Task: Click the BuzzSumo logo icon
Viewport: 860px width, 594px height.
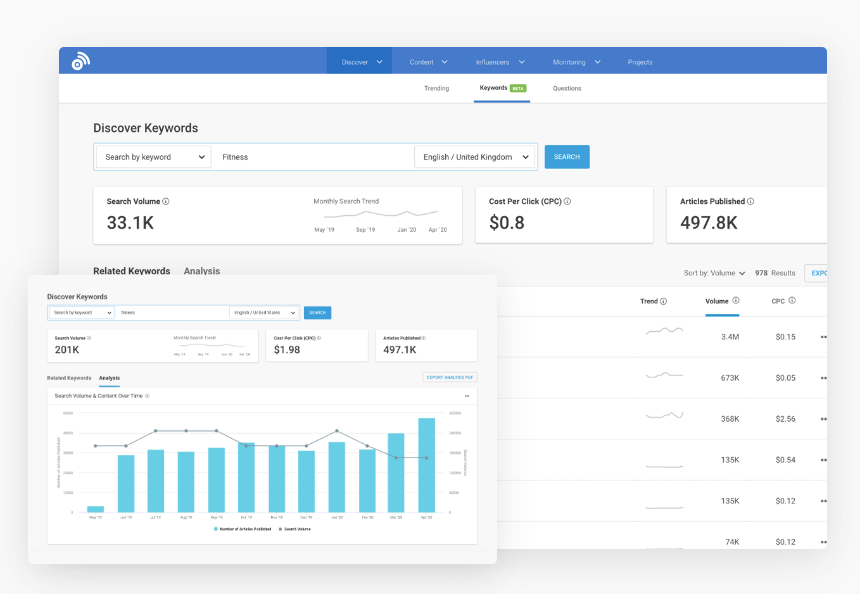Action: click(78, 60)
